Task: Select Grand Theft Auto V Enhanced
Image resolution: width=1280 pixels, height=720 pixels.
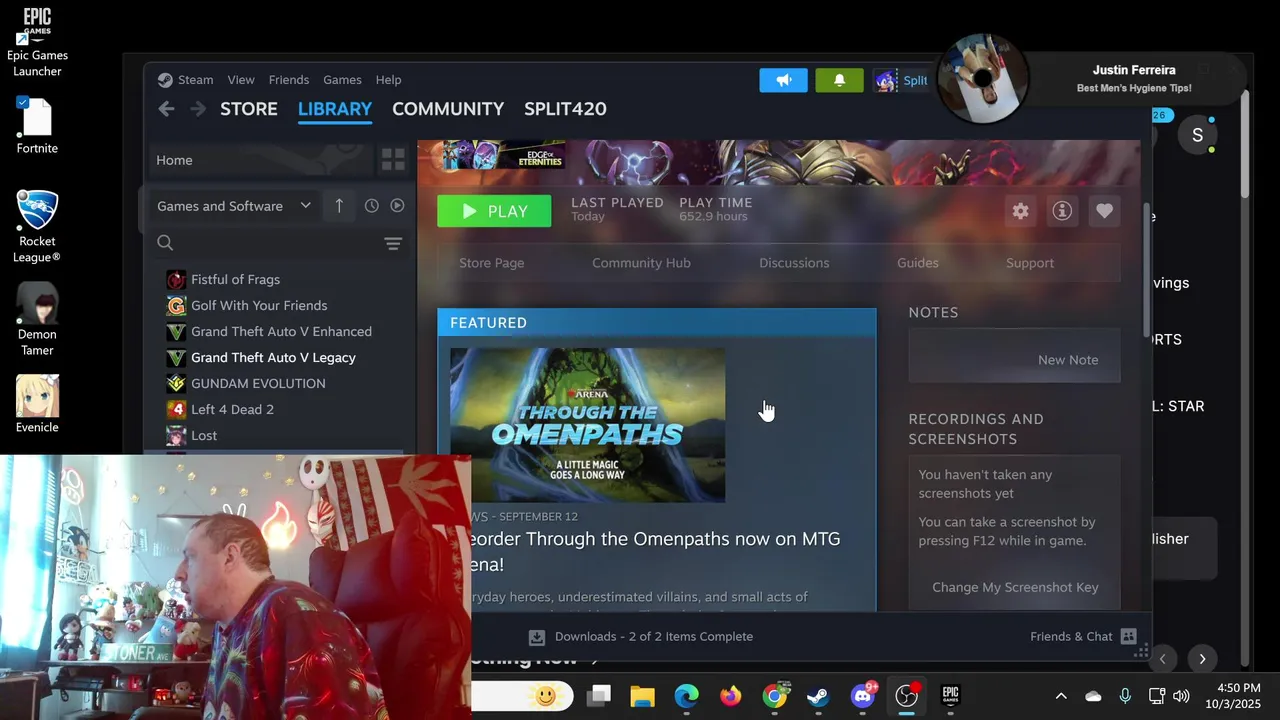Action: coord(280,332)
